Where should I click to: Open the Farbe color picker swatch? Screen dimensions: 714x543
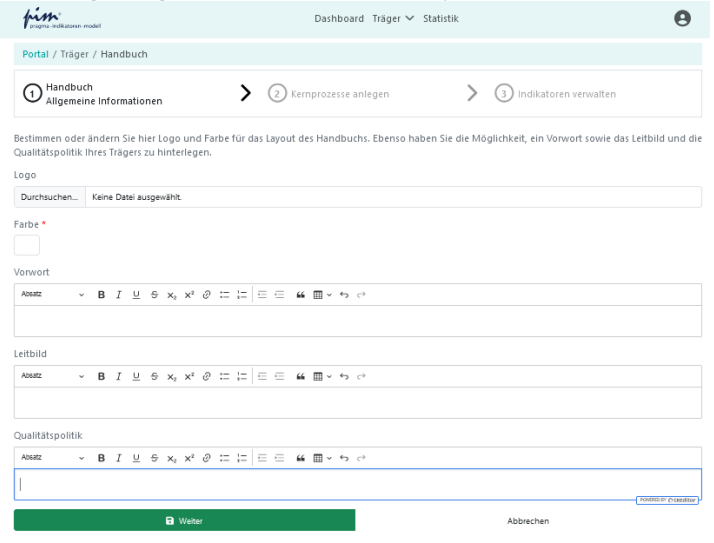click(27, 244)
